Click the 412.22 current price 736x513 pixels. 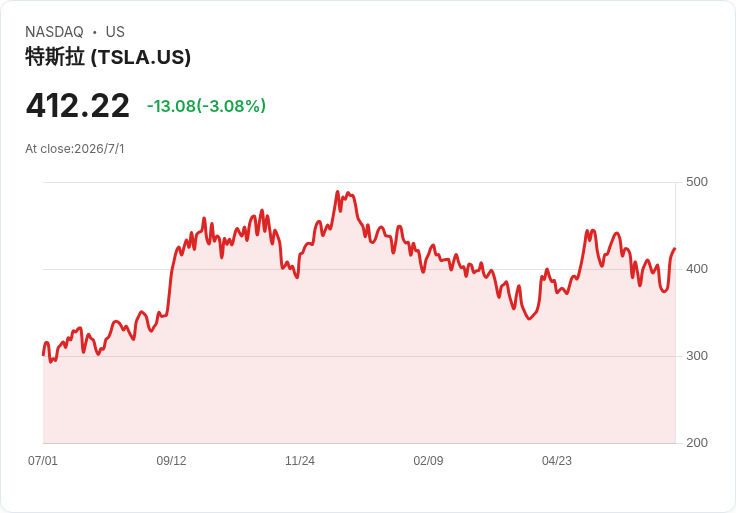pyautogui.click(x=77, y=106)
